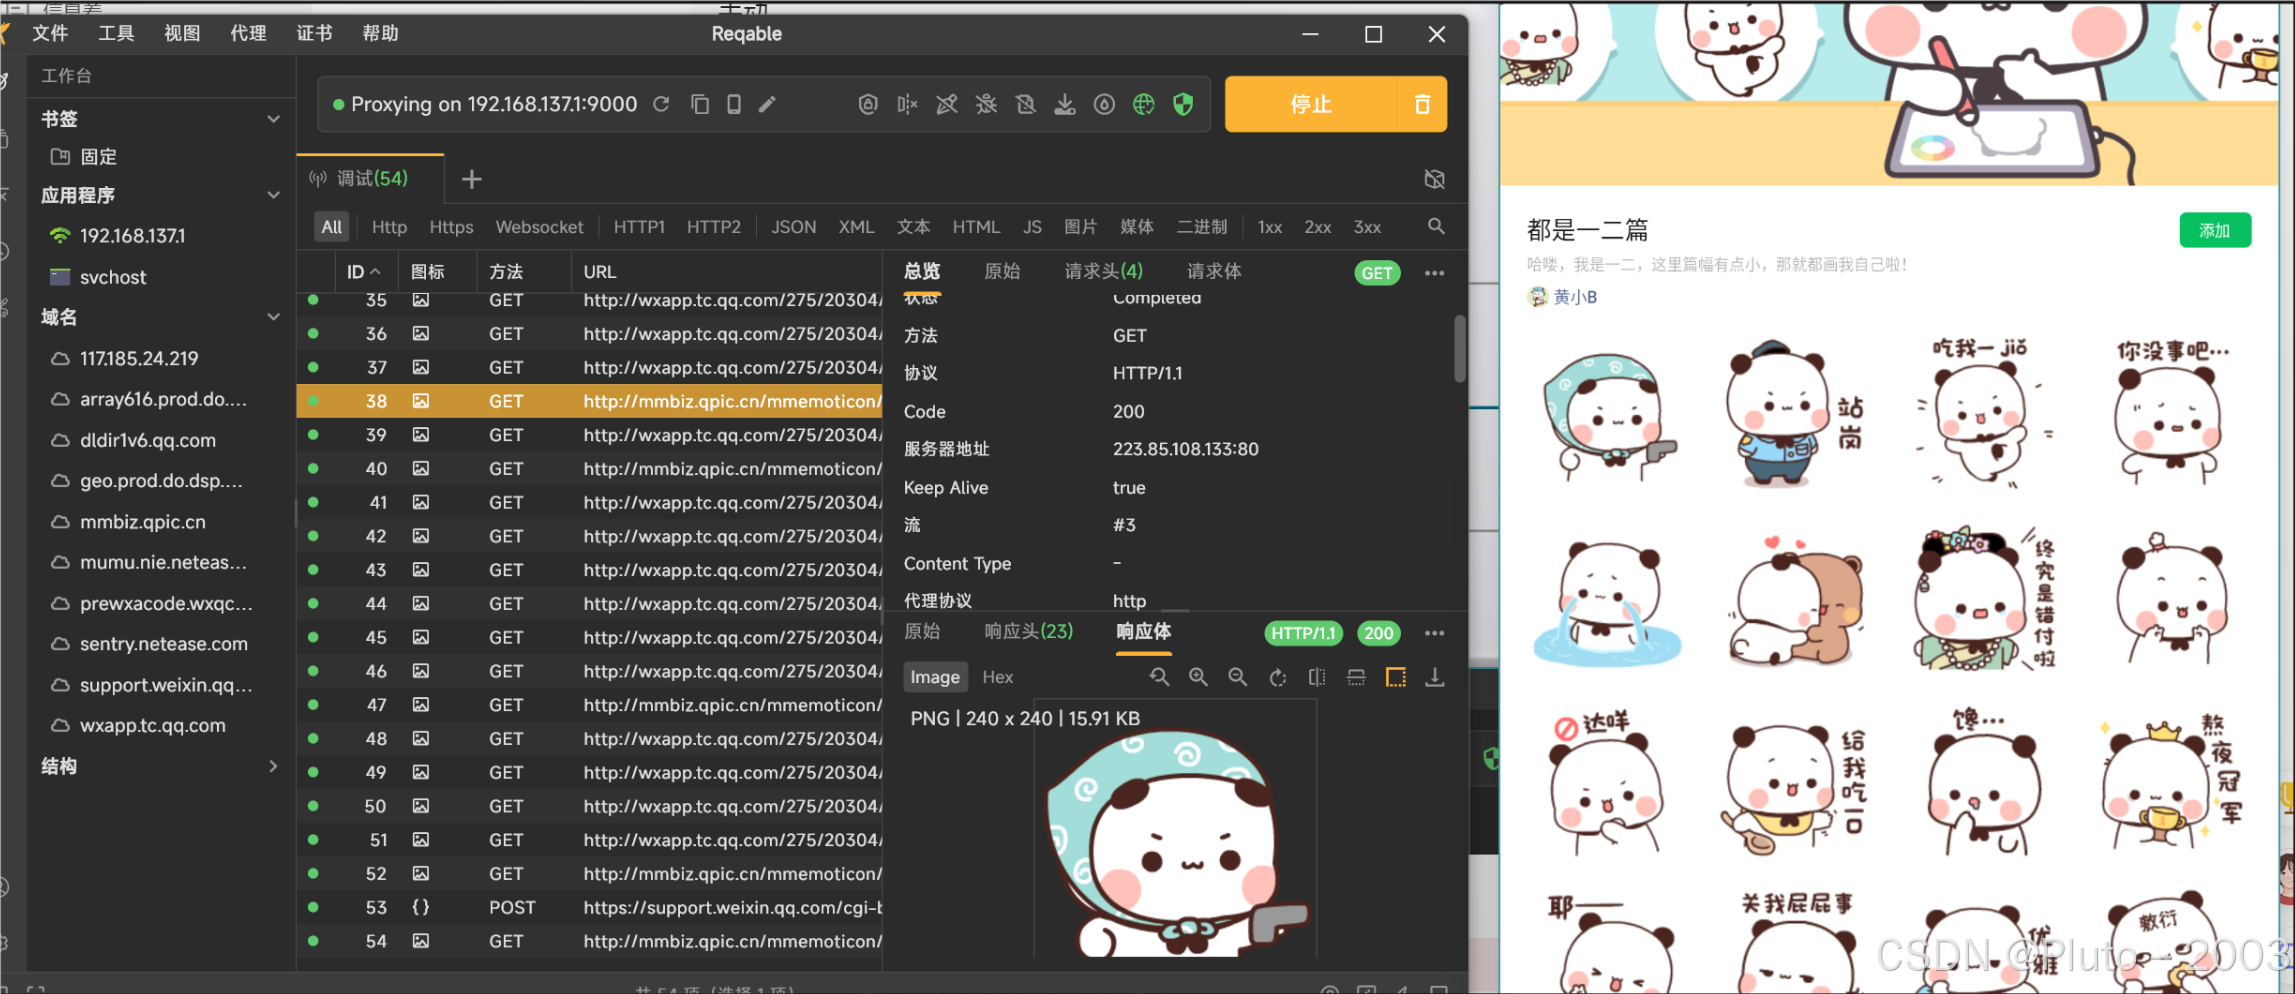Image resolution: width=2295 pixels, height=994 pixels.
Task: Open the 证书 menu
Action: [x=314, y=33]
